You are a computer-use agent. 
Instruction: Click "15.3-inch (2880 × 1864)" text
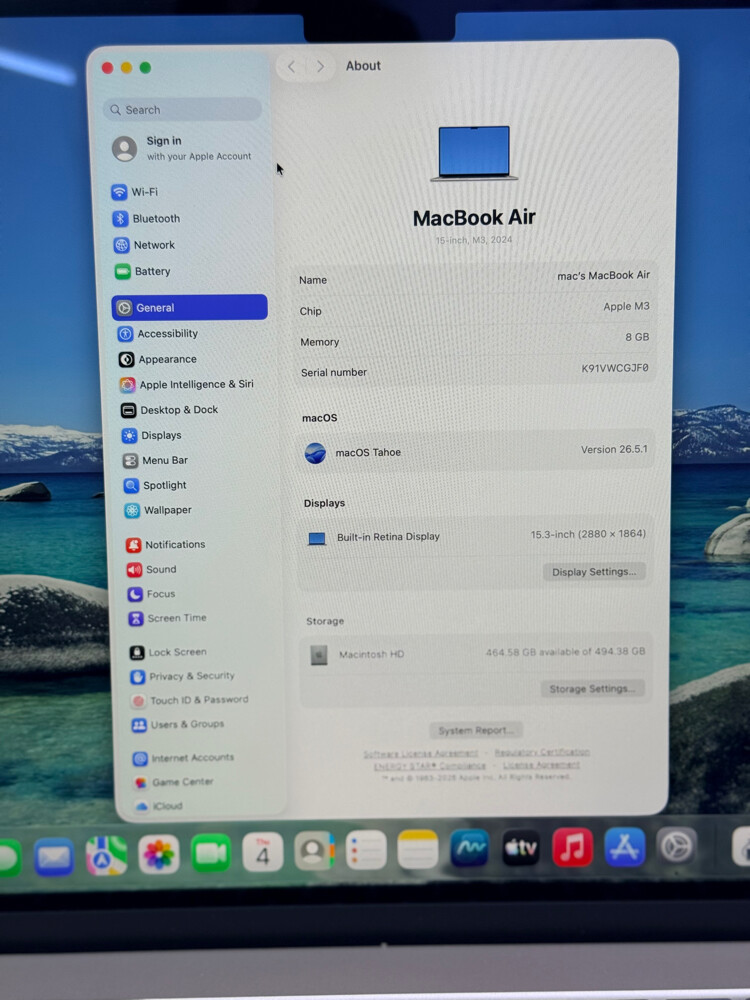[588, 534]
